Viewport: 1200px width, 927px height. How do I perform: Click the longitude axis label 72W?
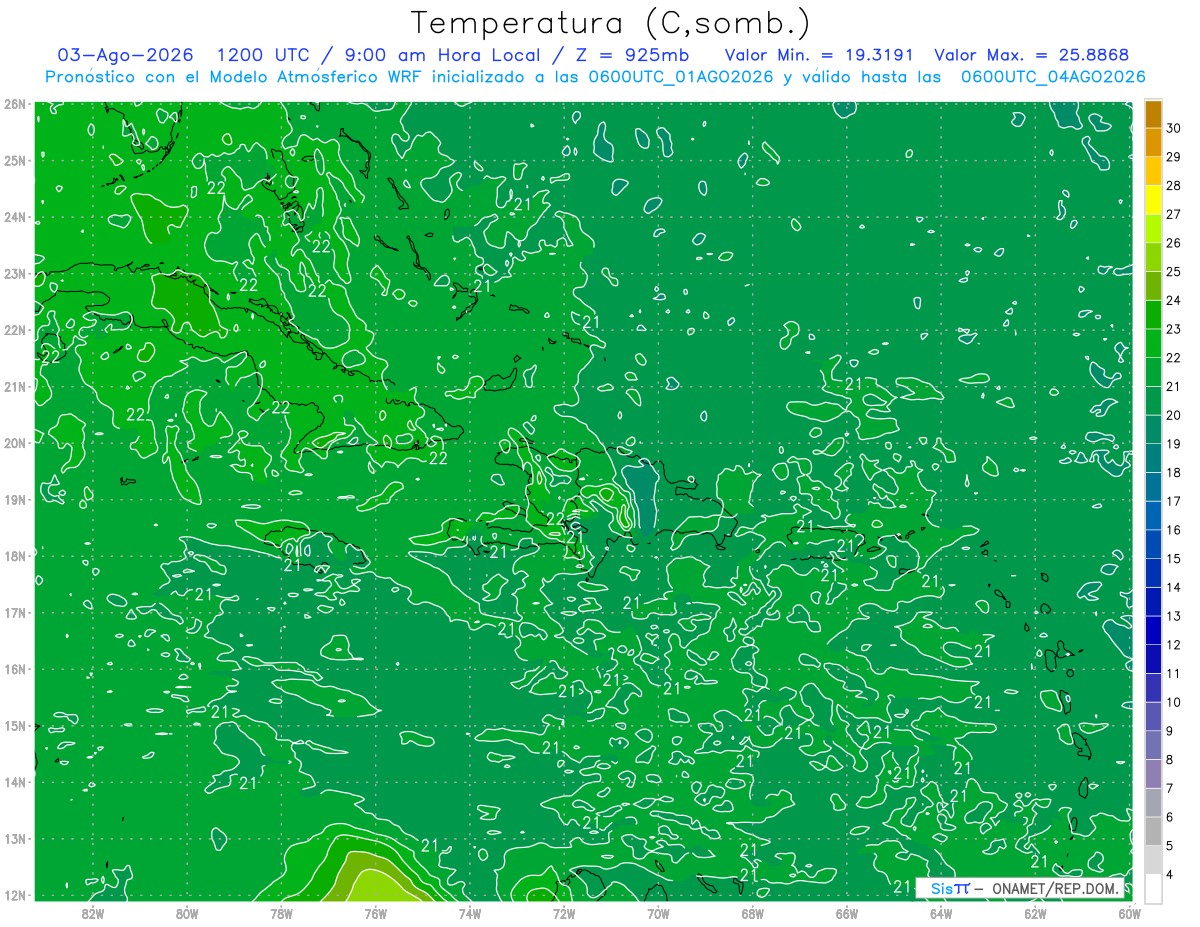tap(564, 912)
